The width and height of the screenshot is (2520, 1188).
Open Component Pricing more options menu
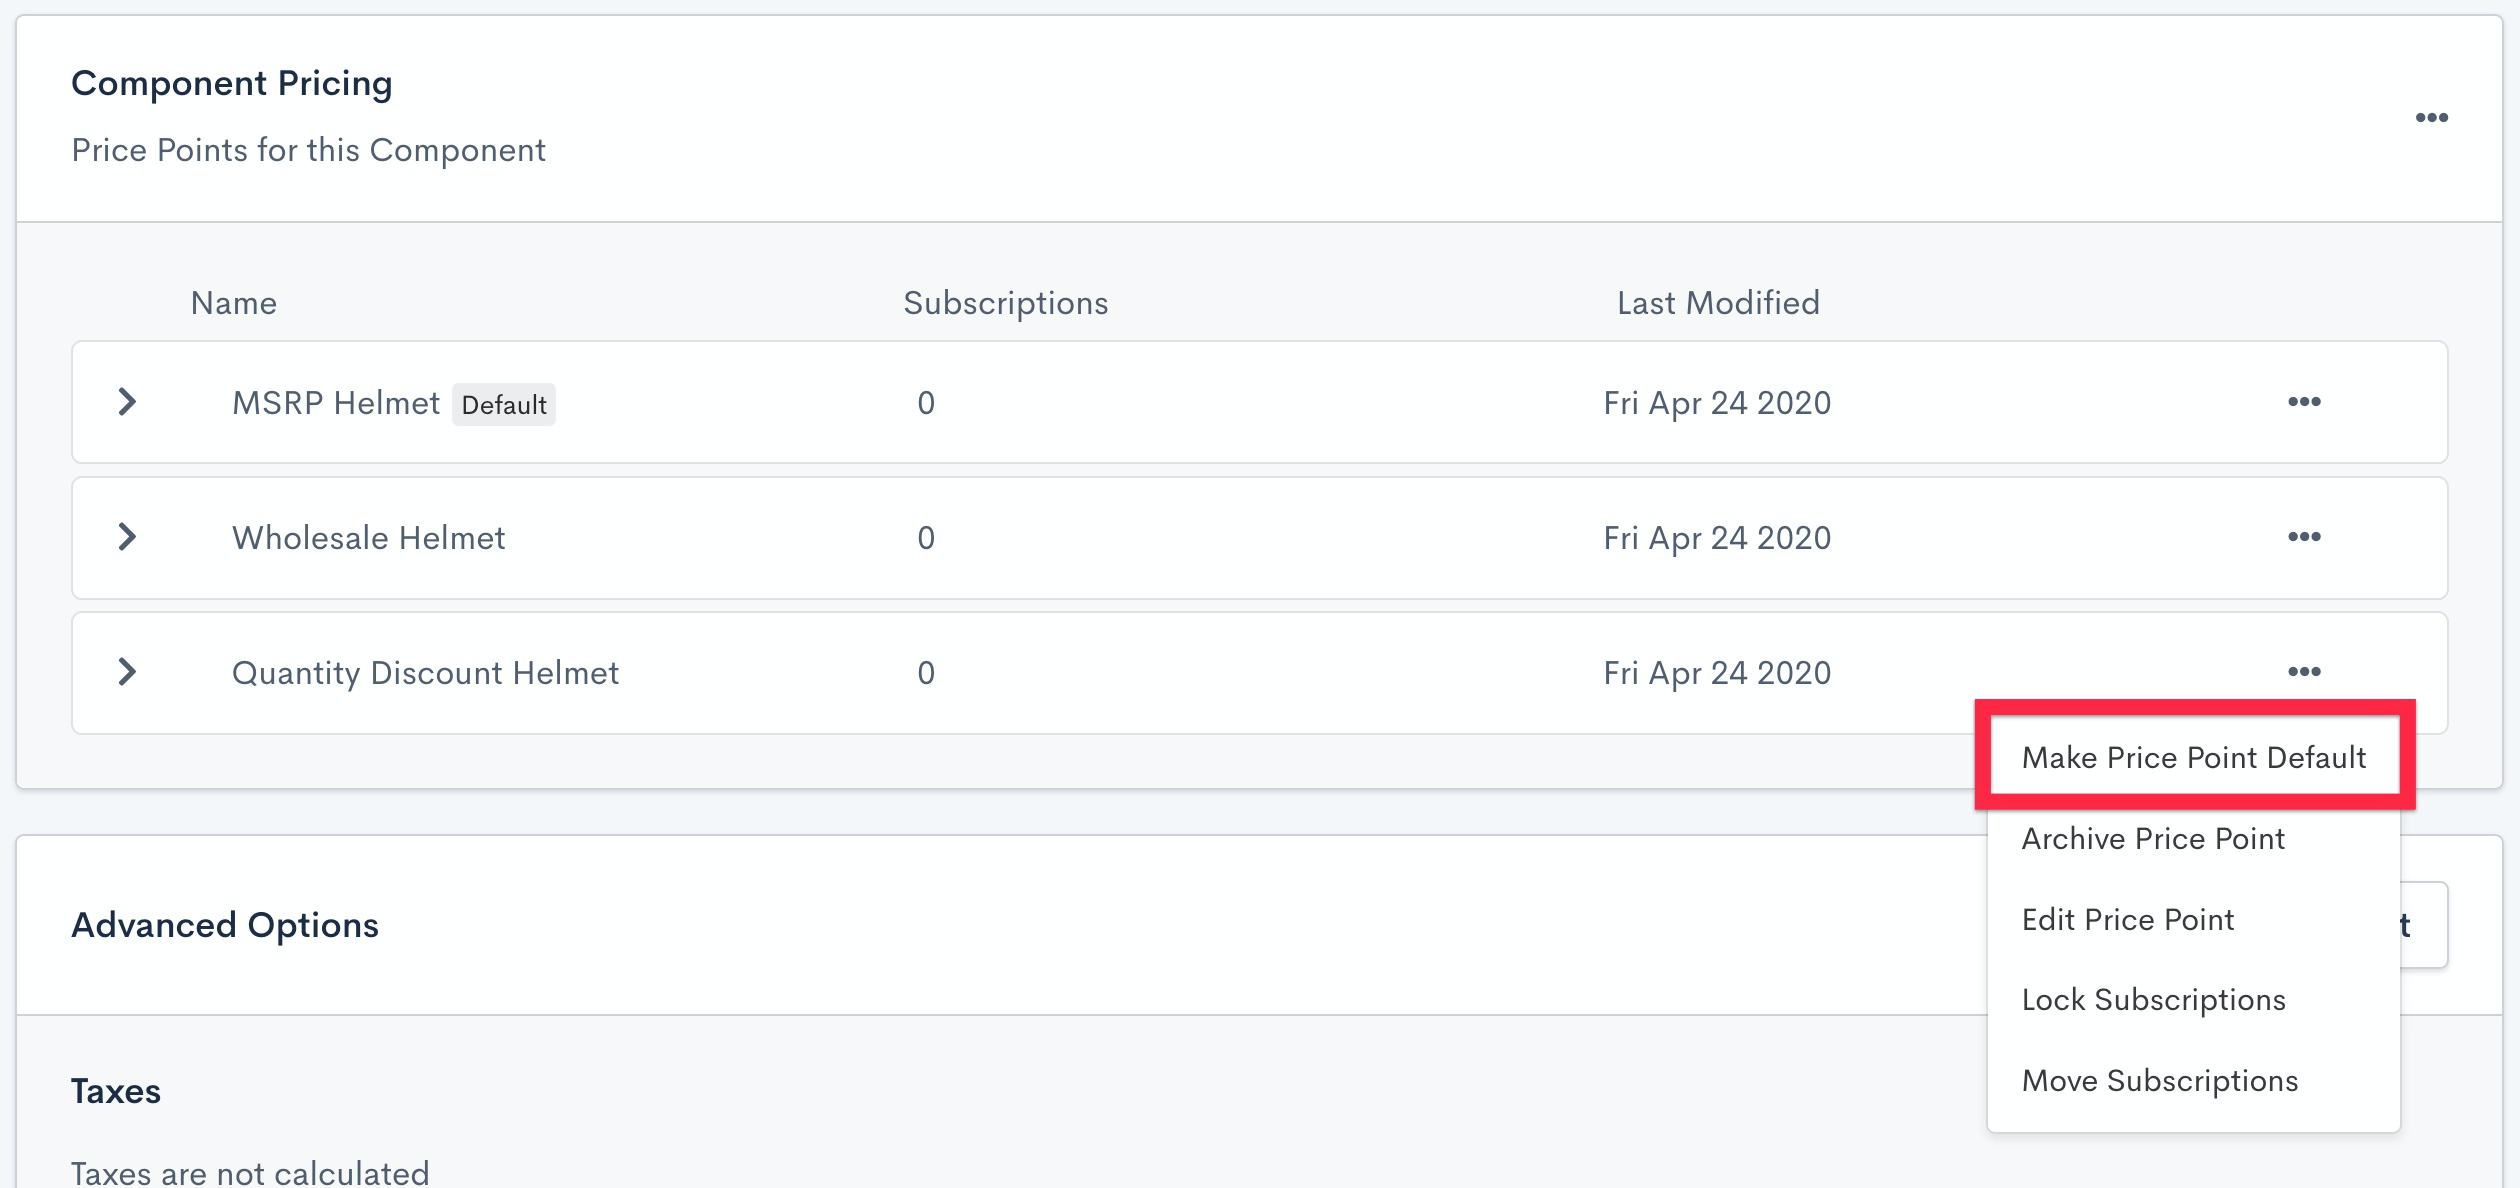[x=2431, y=118]
